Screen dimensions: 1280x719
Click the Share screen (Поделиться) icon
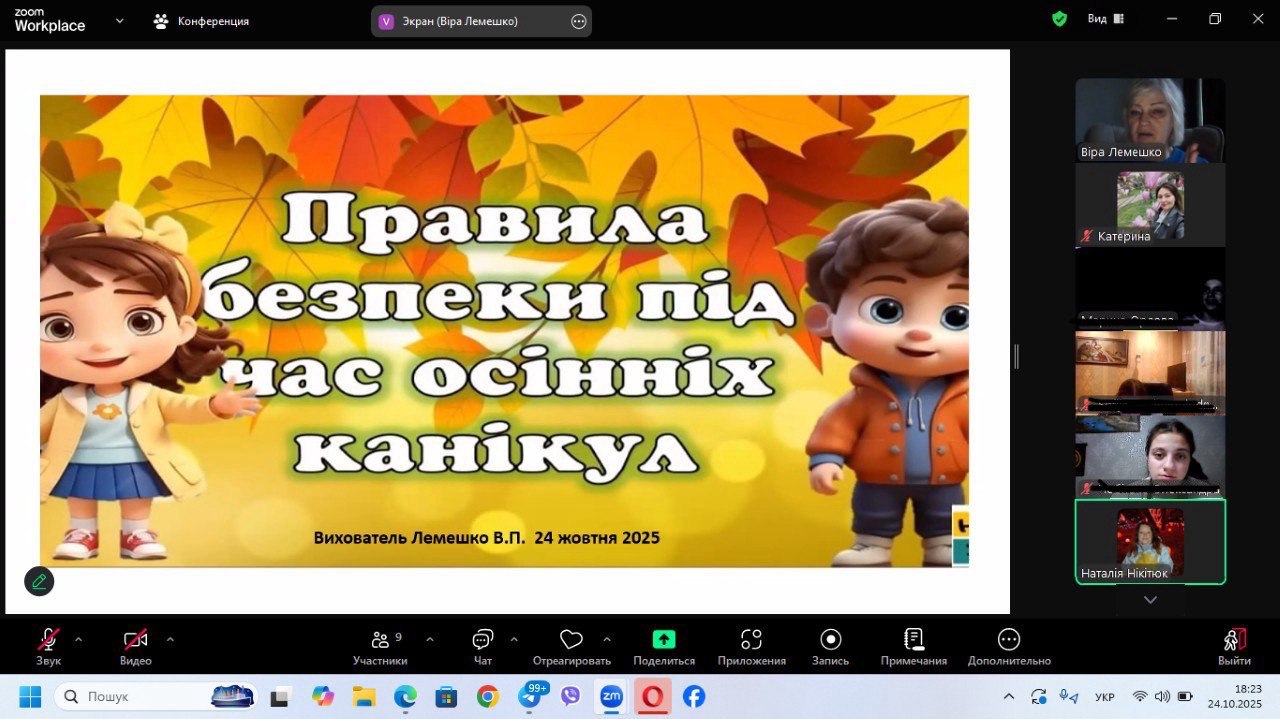pyautogui.click(x=663, y=640)
